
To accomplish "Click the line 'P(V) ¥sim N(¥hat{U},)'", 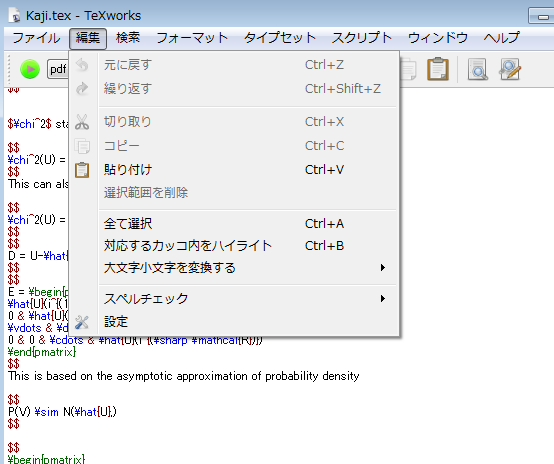I will 62,412.
